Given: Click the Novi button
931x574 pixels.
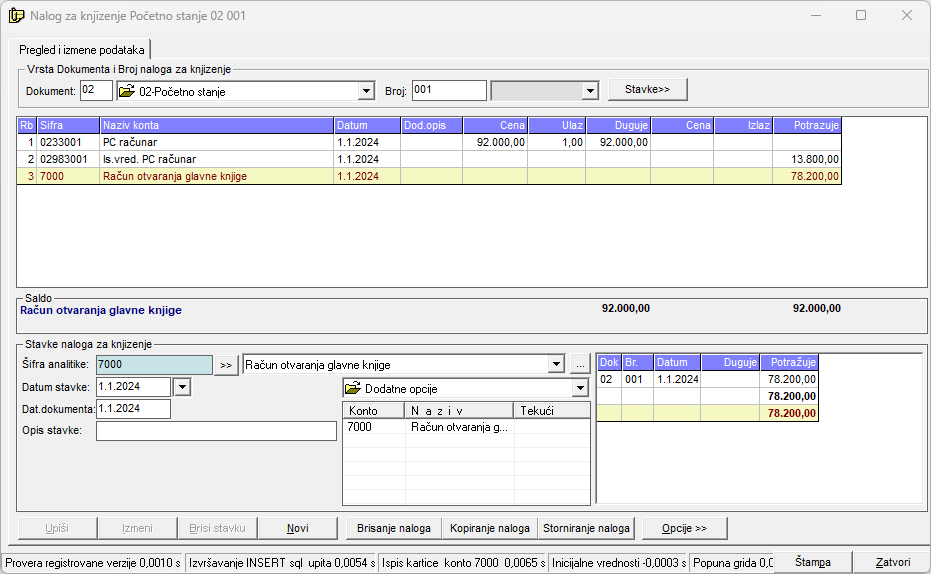Looking at the screenshot, I should (x=297, y=528).
